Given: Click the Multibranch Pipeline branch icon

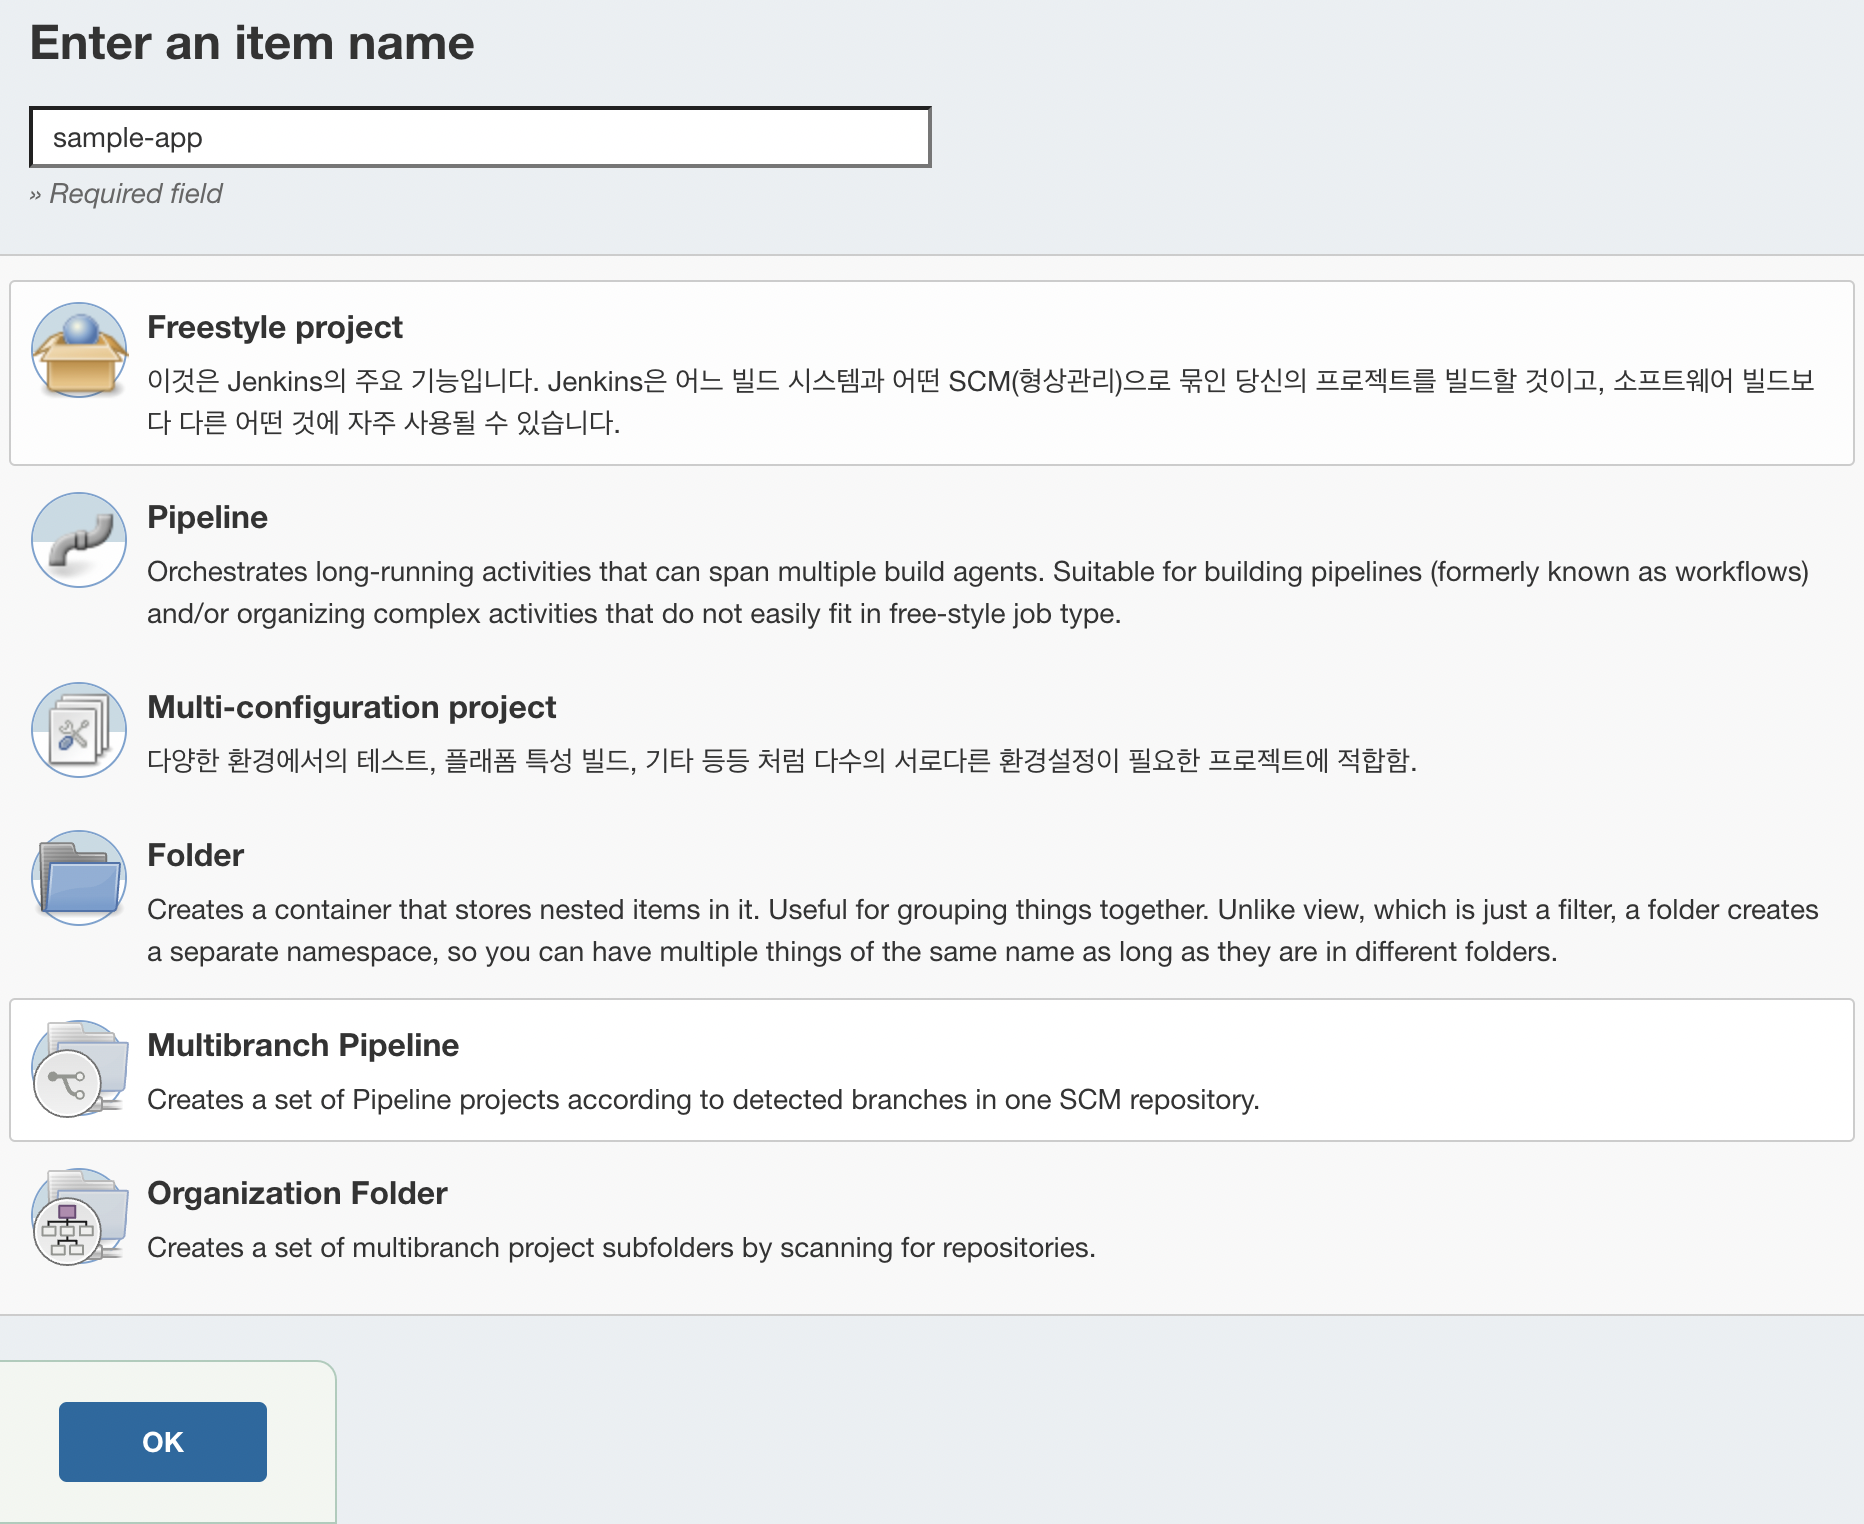Looking at the screenshot, I should (79, 1068).
